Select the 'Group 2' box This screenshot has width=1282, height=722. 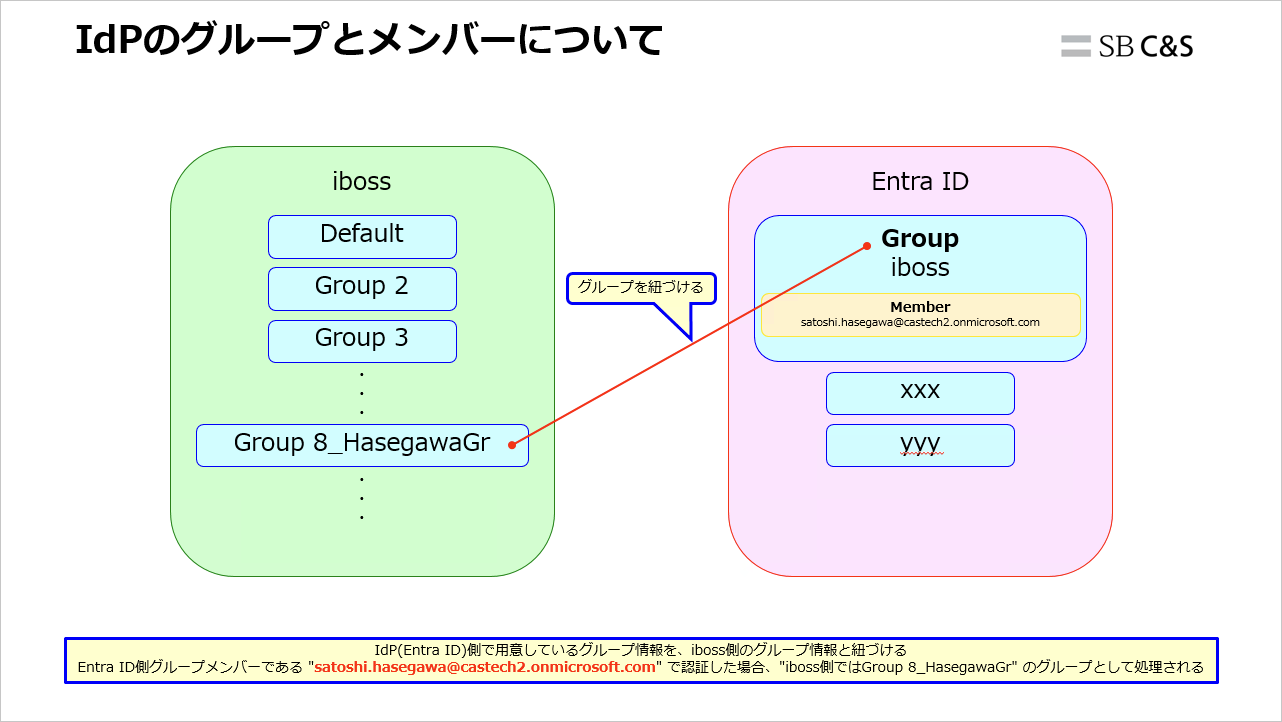pos(362,289)
